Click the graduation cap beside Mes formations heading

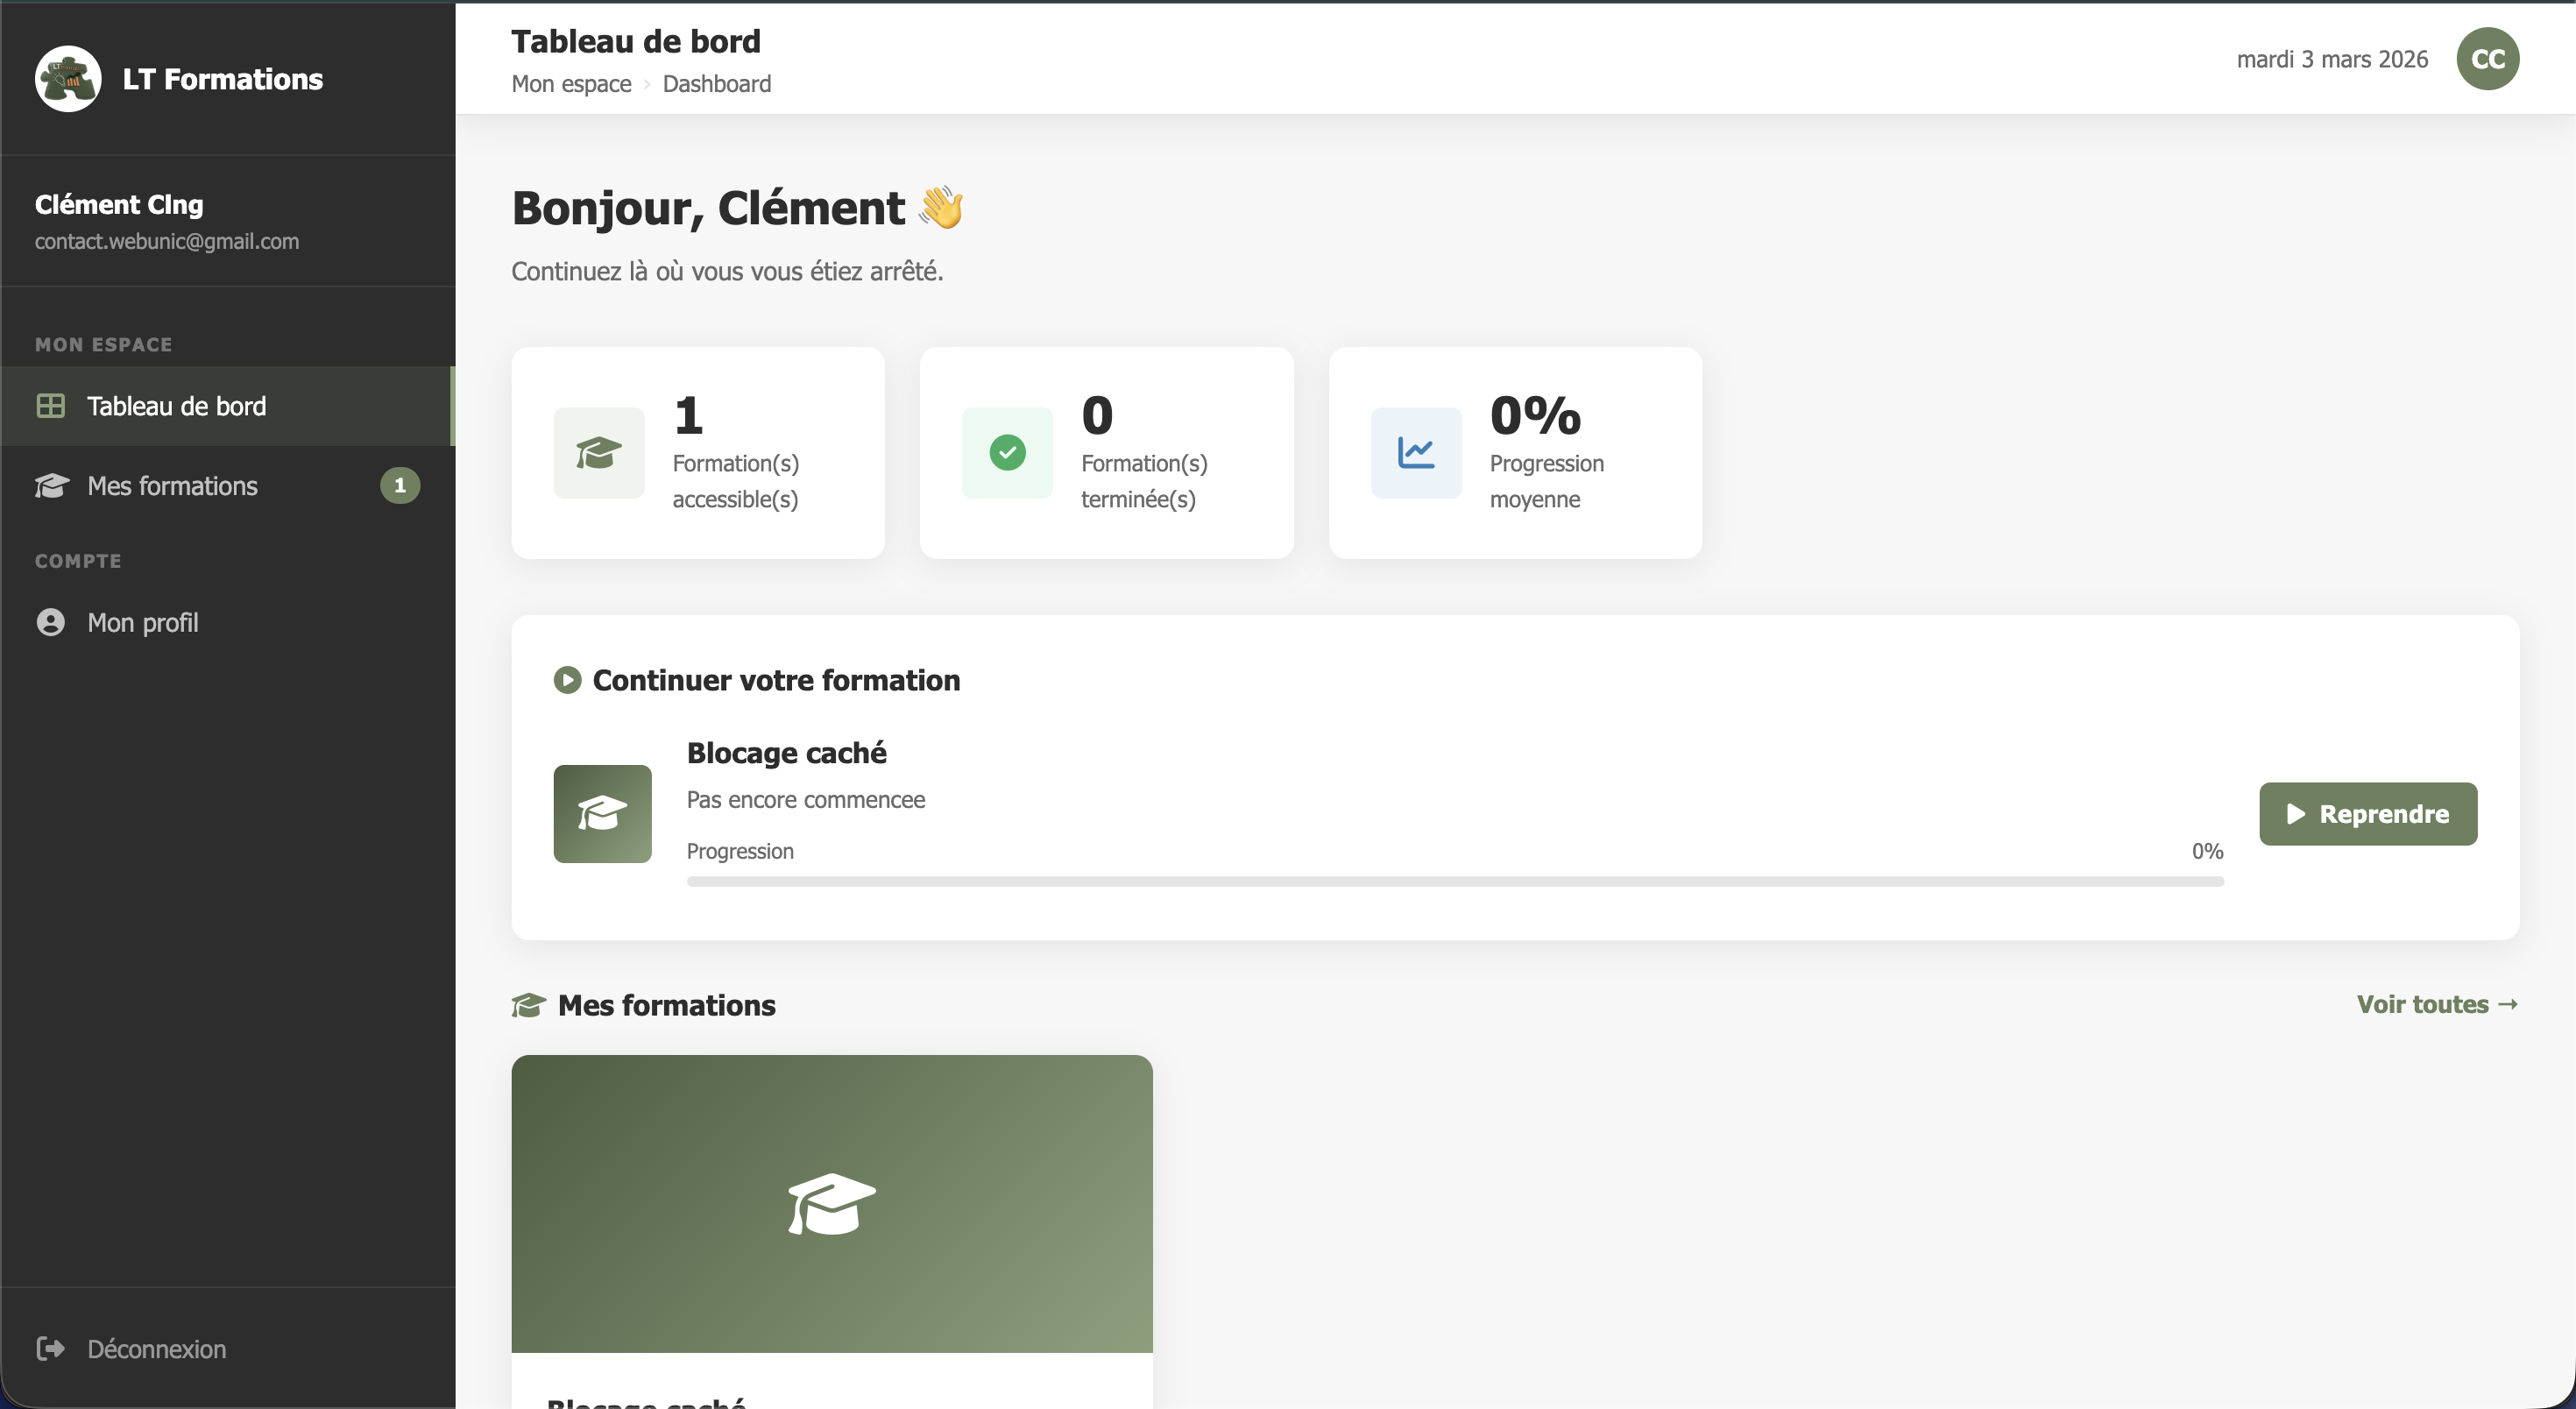(528, 1005)
